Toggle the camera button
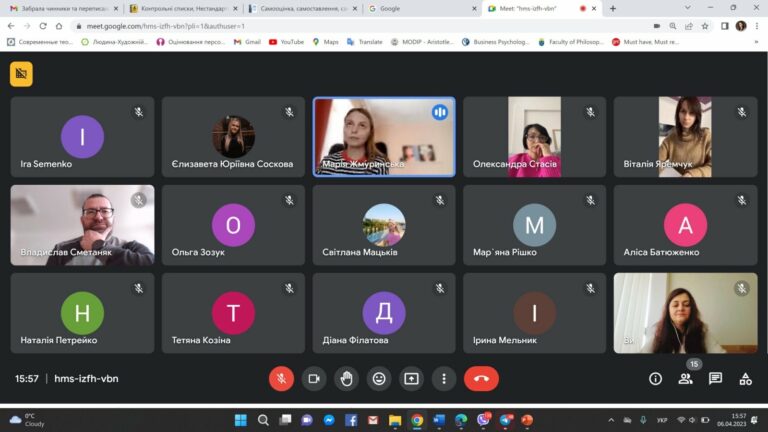The image size is (768, 432). (314, 379)
